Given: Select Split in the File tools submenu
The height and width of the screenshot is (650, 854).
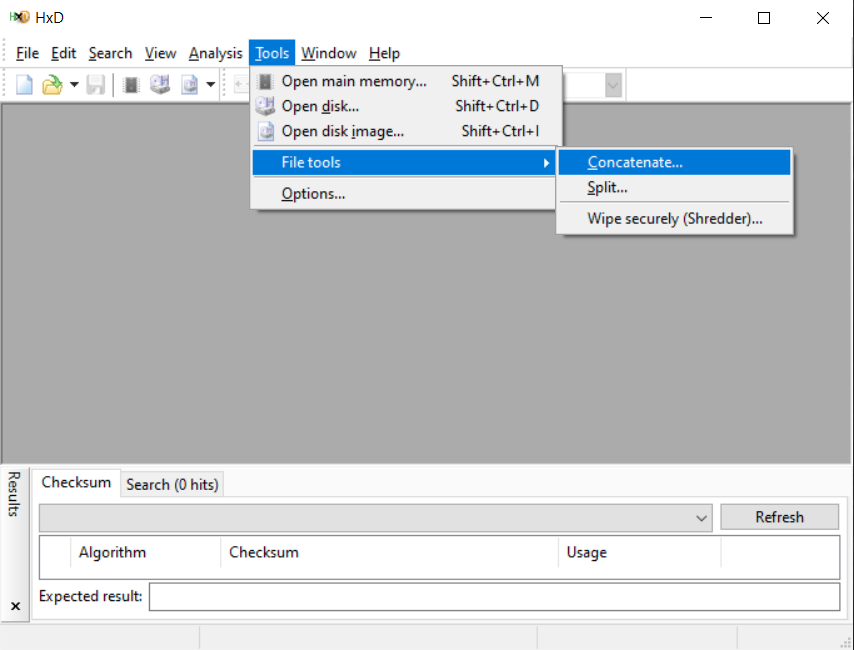Looking at the screenshot, I should point(607,187).
